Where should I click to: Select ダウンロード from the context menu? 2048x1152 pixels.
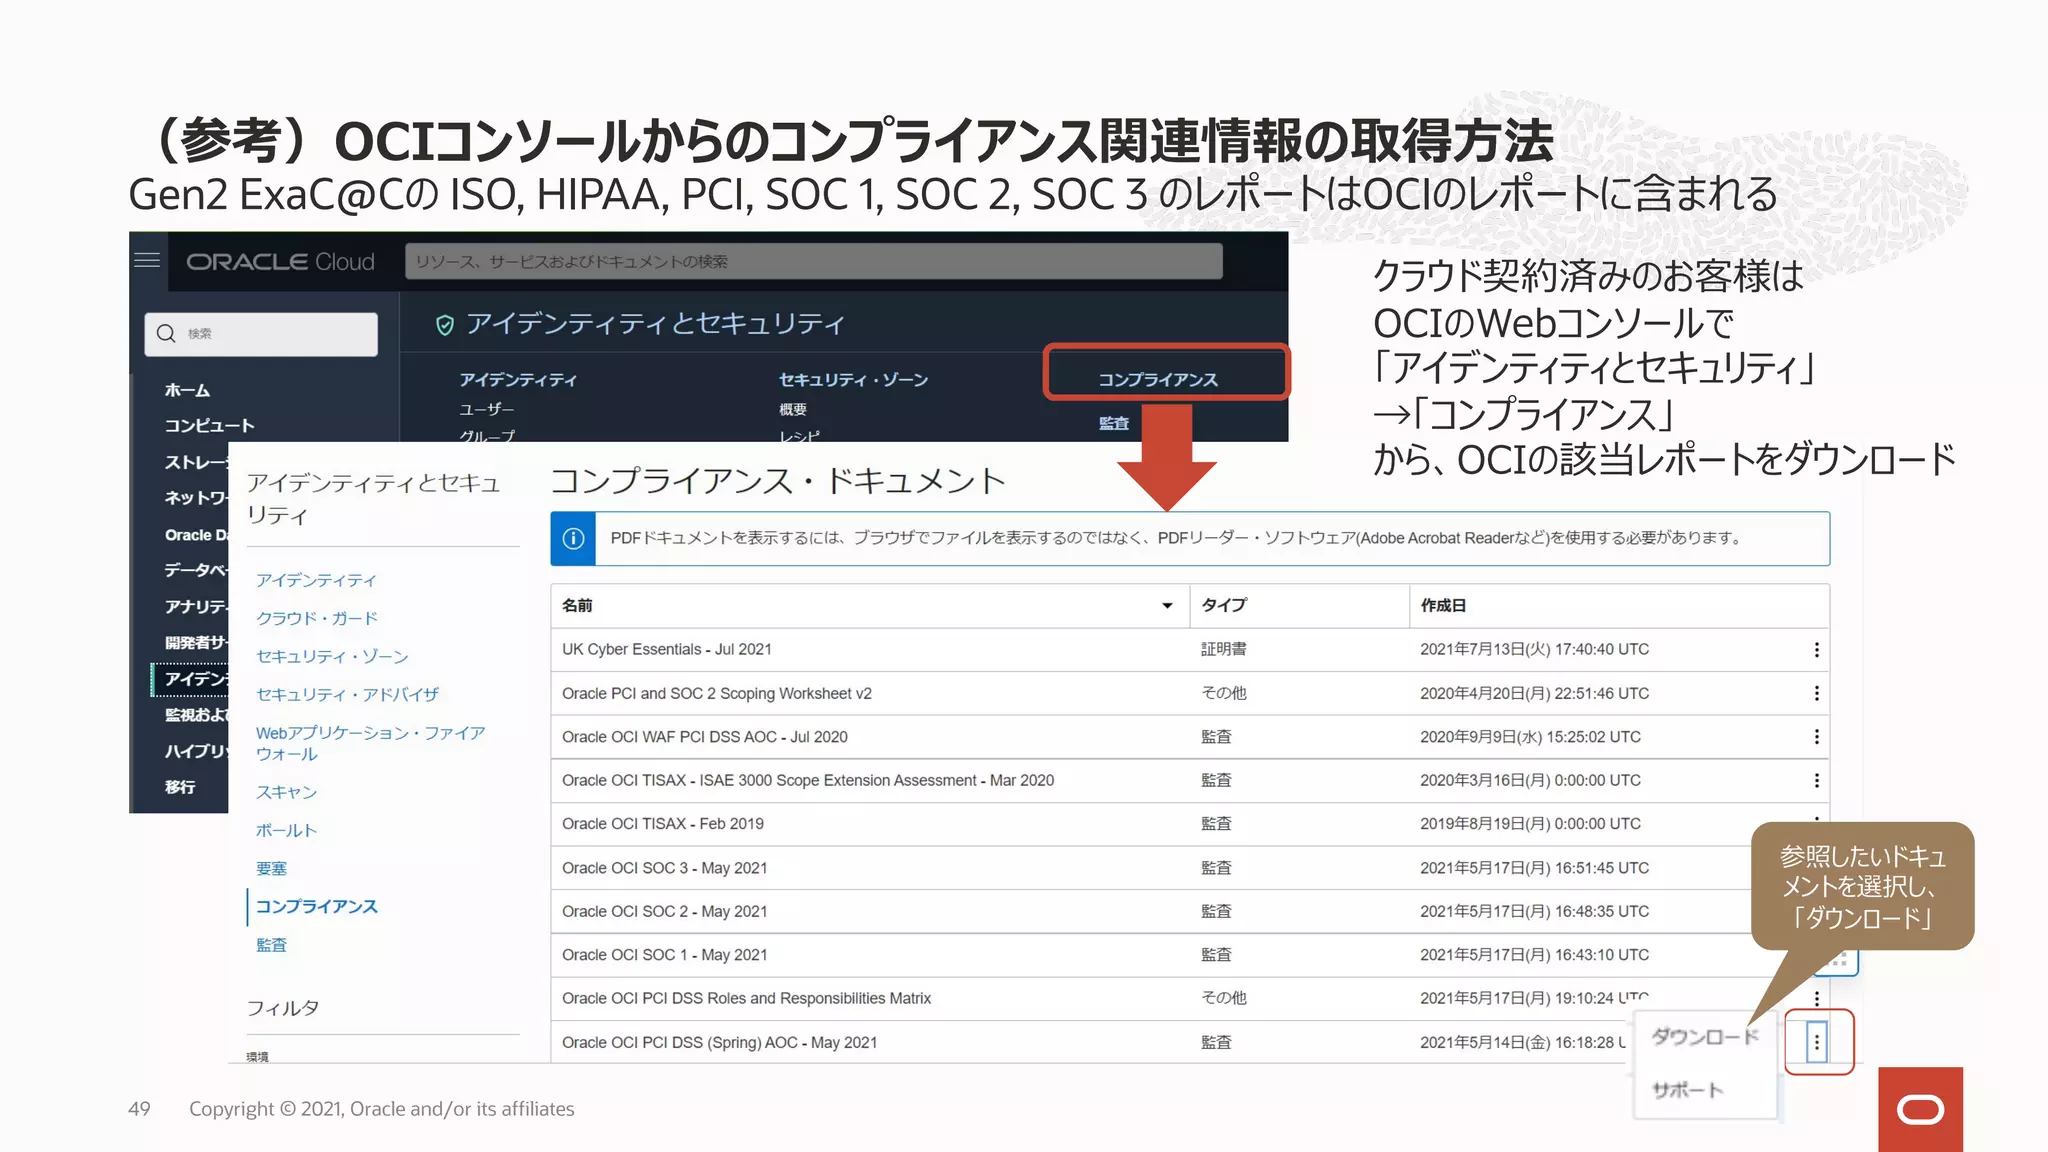click(x=1704, y=1037)
